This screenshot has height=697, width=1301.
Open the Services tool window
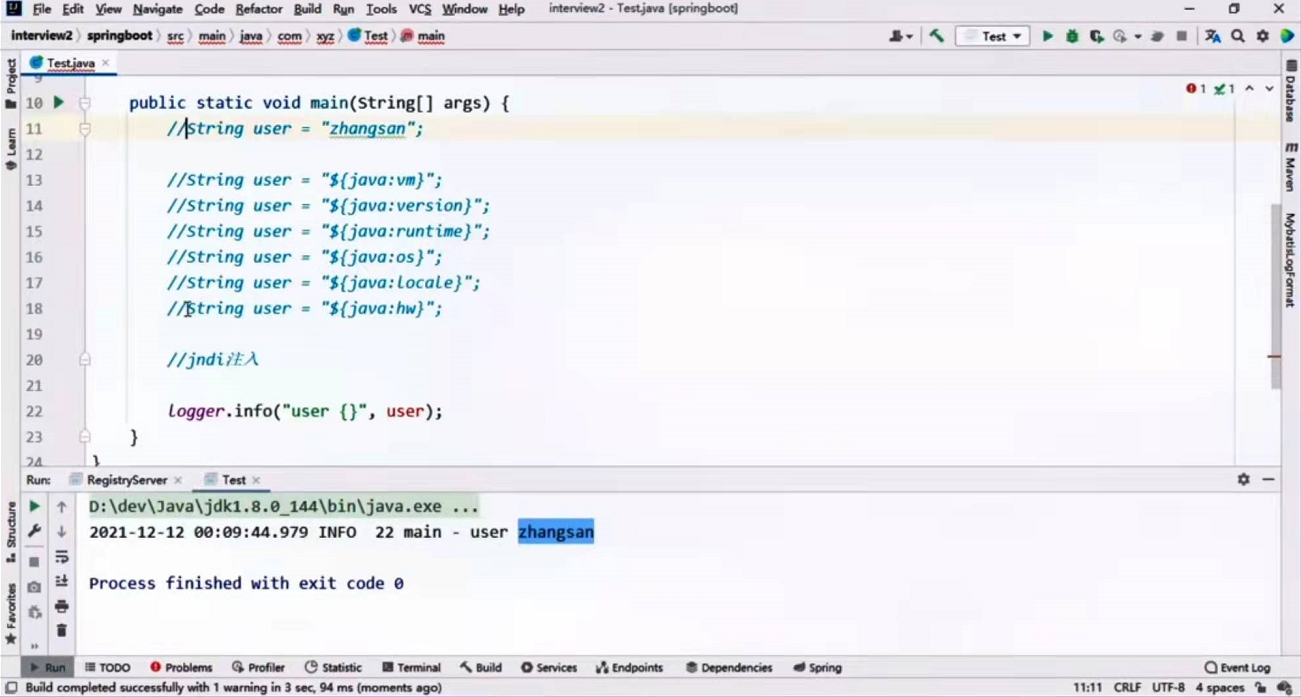[x=549, y=668]
